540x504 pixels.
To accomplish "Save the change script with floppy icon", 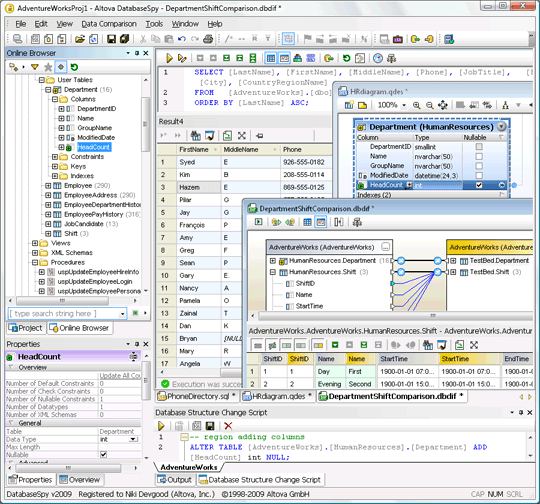I will point(210,426).
